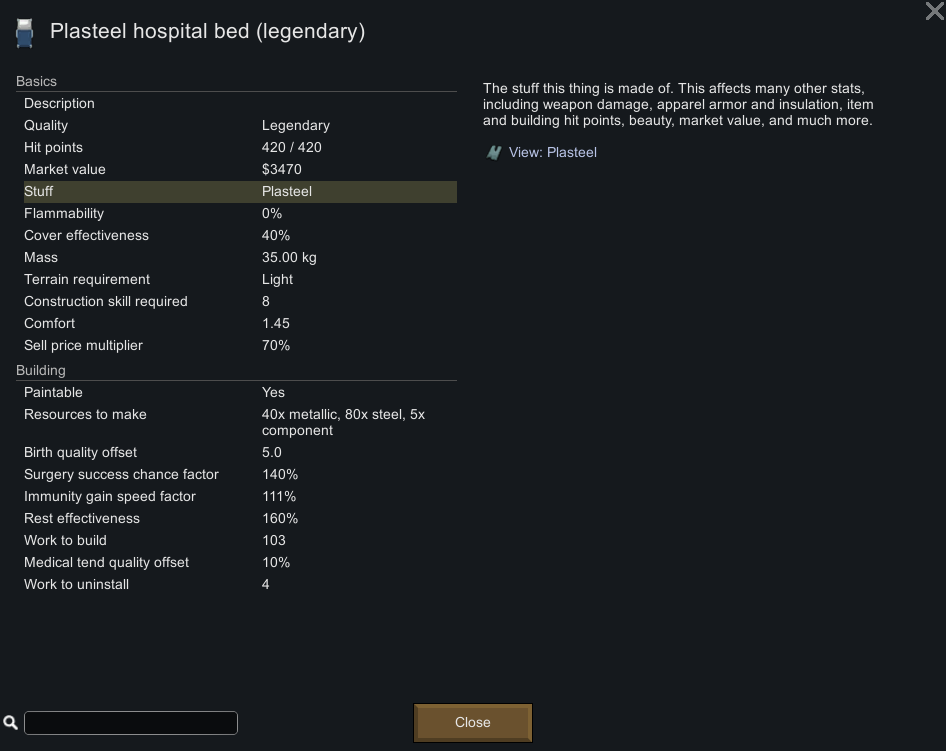The width and height of the screenshot is (946, 751).
Task: Select the Market value row
Action: [x=238, y=170]
